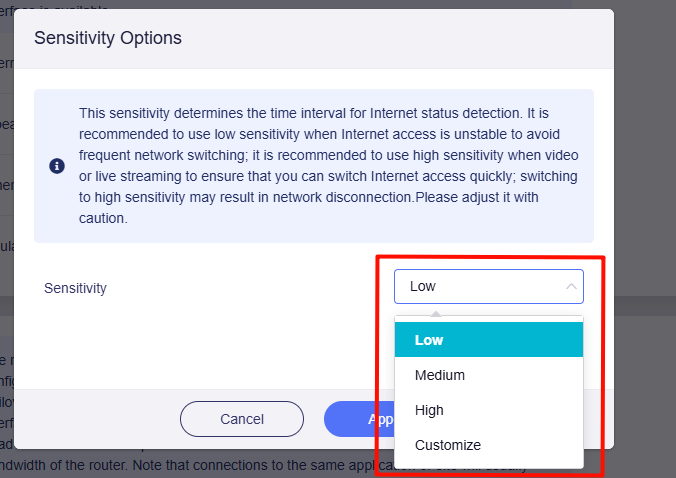Open the Sensitivity field showing Low

point(480,287)
